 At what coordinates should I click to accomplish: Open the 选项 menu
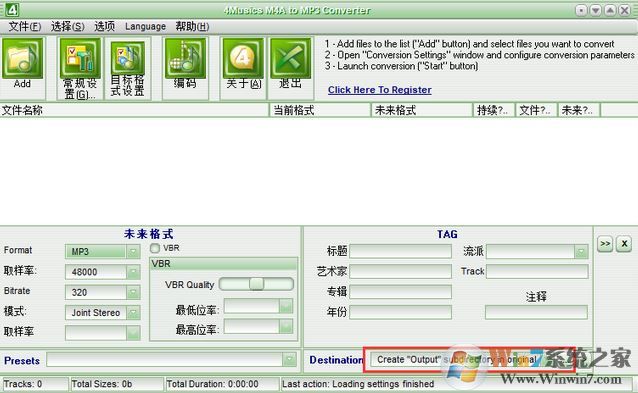(105, 26)
